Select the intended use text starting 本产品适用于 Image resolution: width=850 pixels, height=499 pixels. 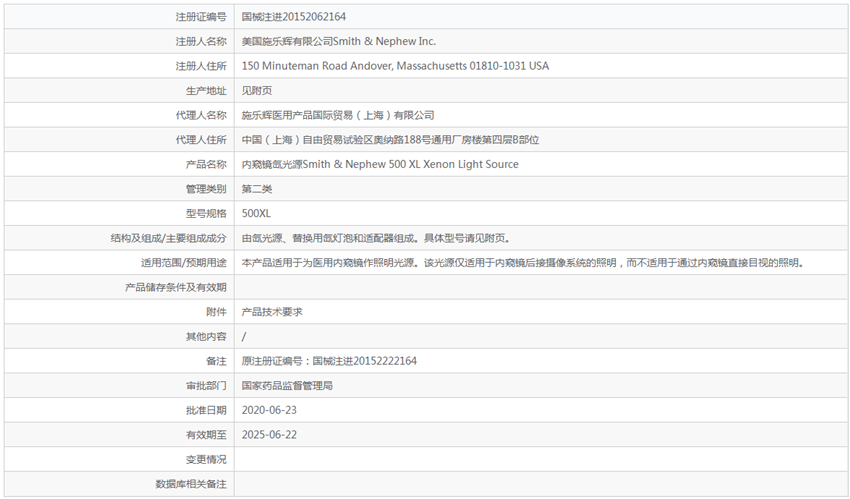523,263
